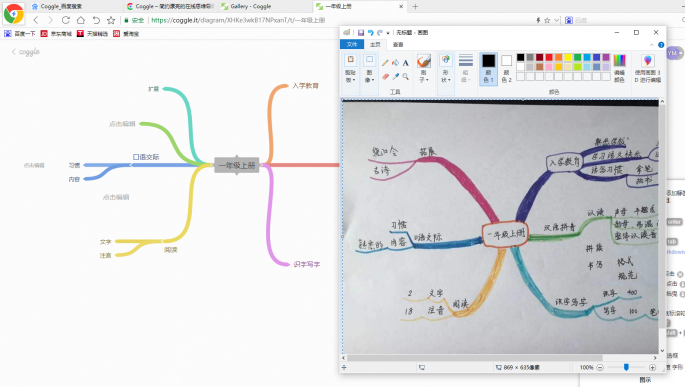Click the Paint zoom slider handle
The height and width of the screenshot is (387, 685).
(626, 367)
